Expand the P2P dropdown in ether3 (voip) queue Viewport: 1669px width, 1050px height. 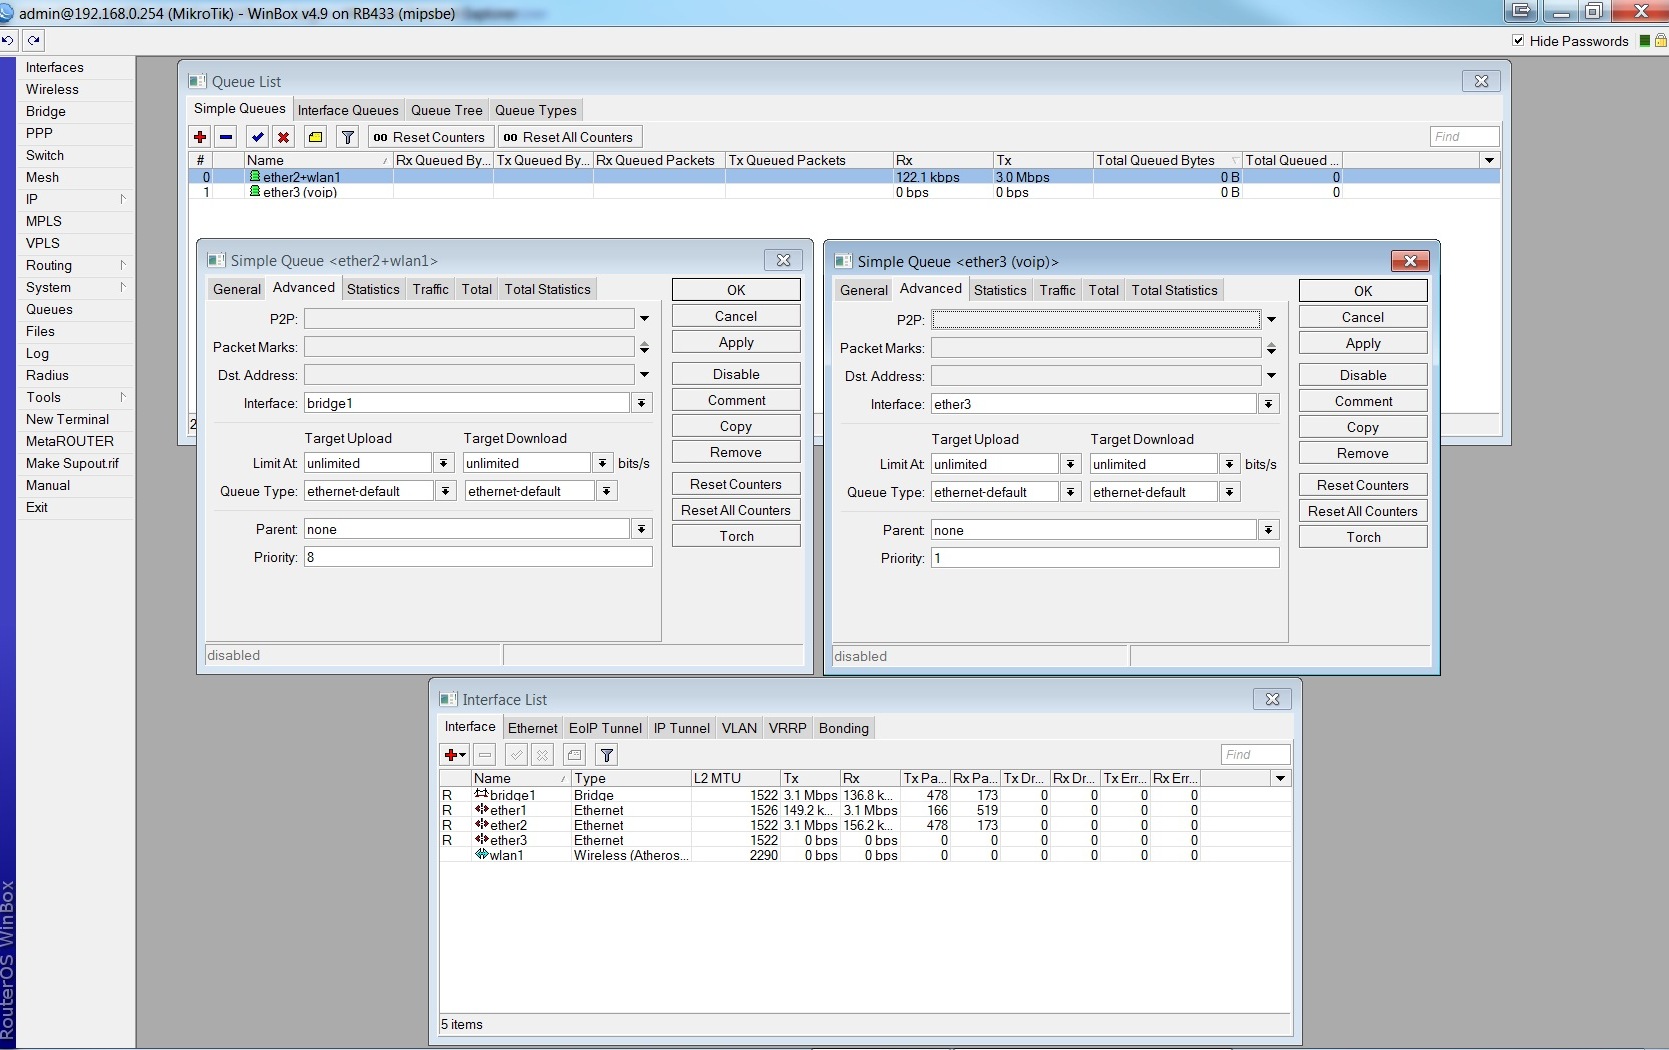point(1271,320)
